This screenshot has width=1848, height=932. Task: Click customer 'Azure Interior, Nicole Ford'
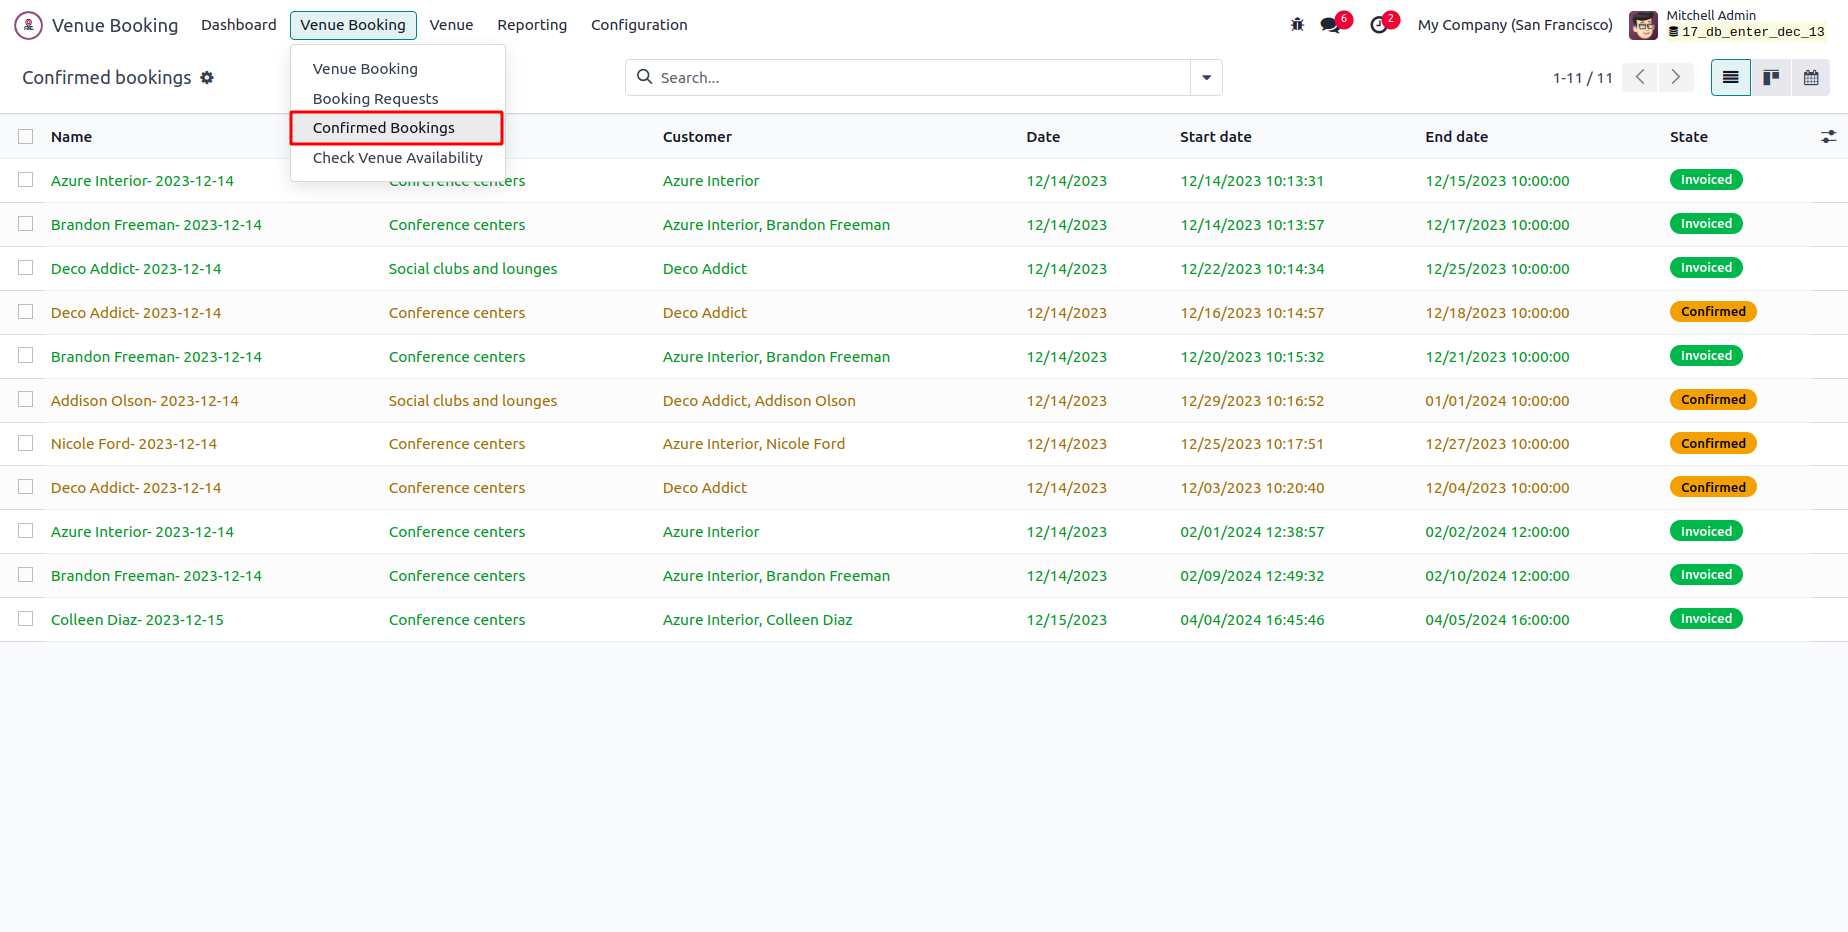coord(754,444)
